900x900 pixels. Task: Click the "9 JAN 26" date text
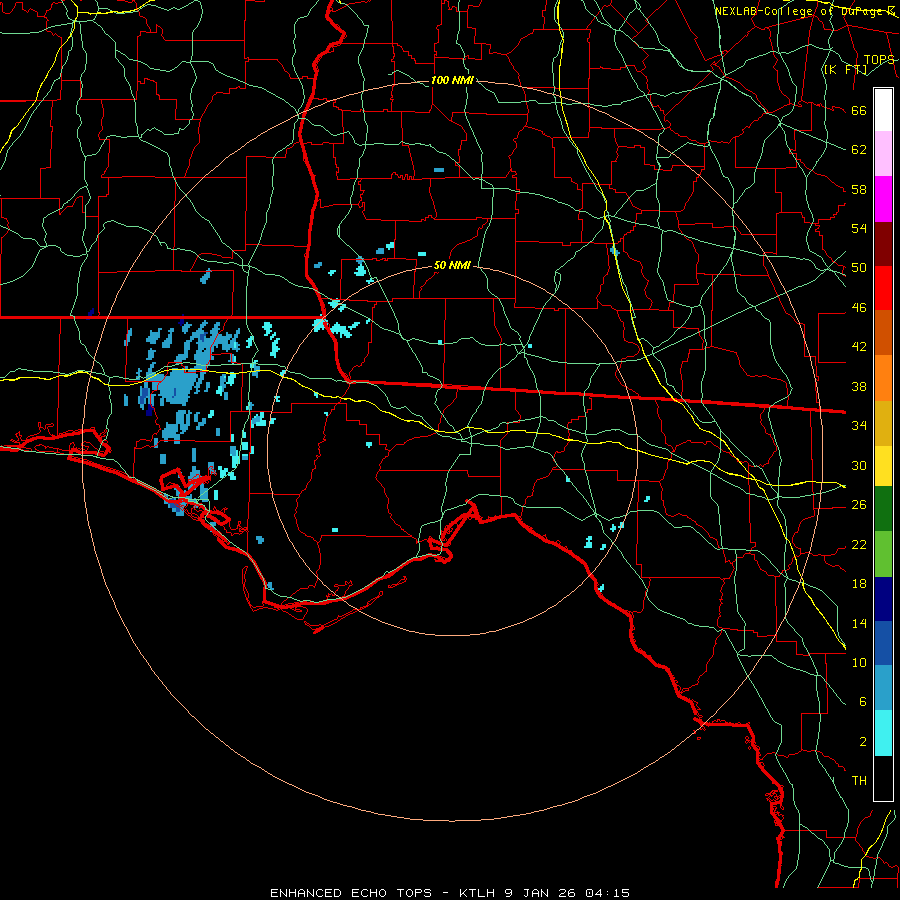click(x=541, y=893)
